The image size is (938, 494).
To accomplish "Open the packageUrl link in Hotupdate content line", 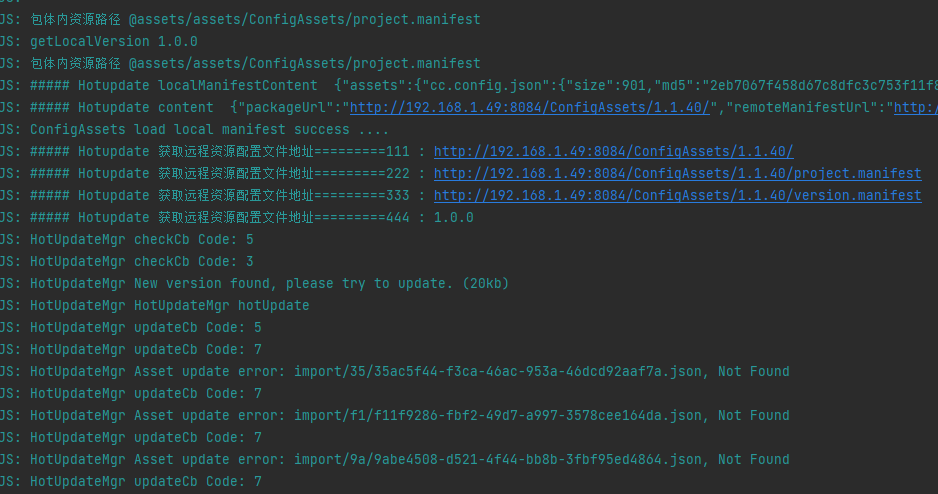I will 530,107.
